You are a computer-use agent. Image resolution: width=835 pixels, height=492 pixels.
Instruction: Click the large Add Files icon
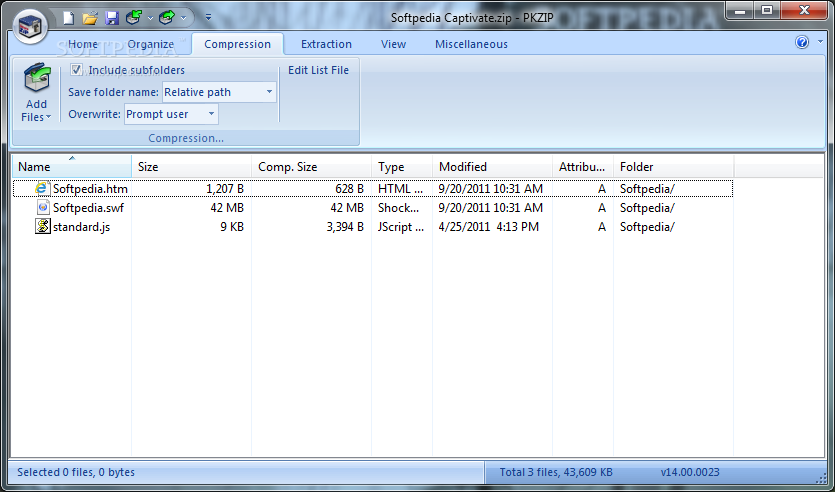coord(37,79)
